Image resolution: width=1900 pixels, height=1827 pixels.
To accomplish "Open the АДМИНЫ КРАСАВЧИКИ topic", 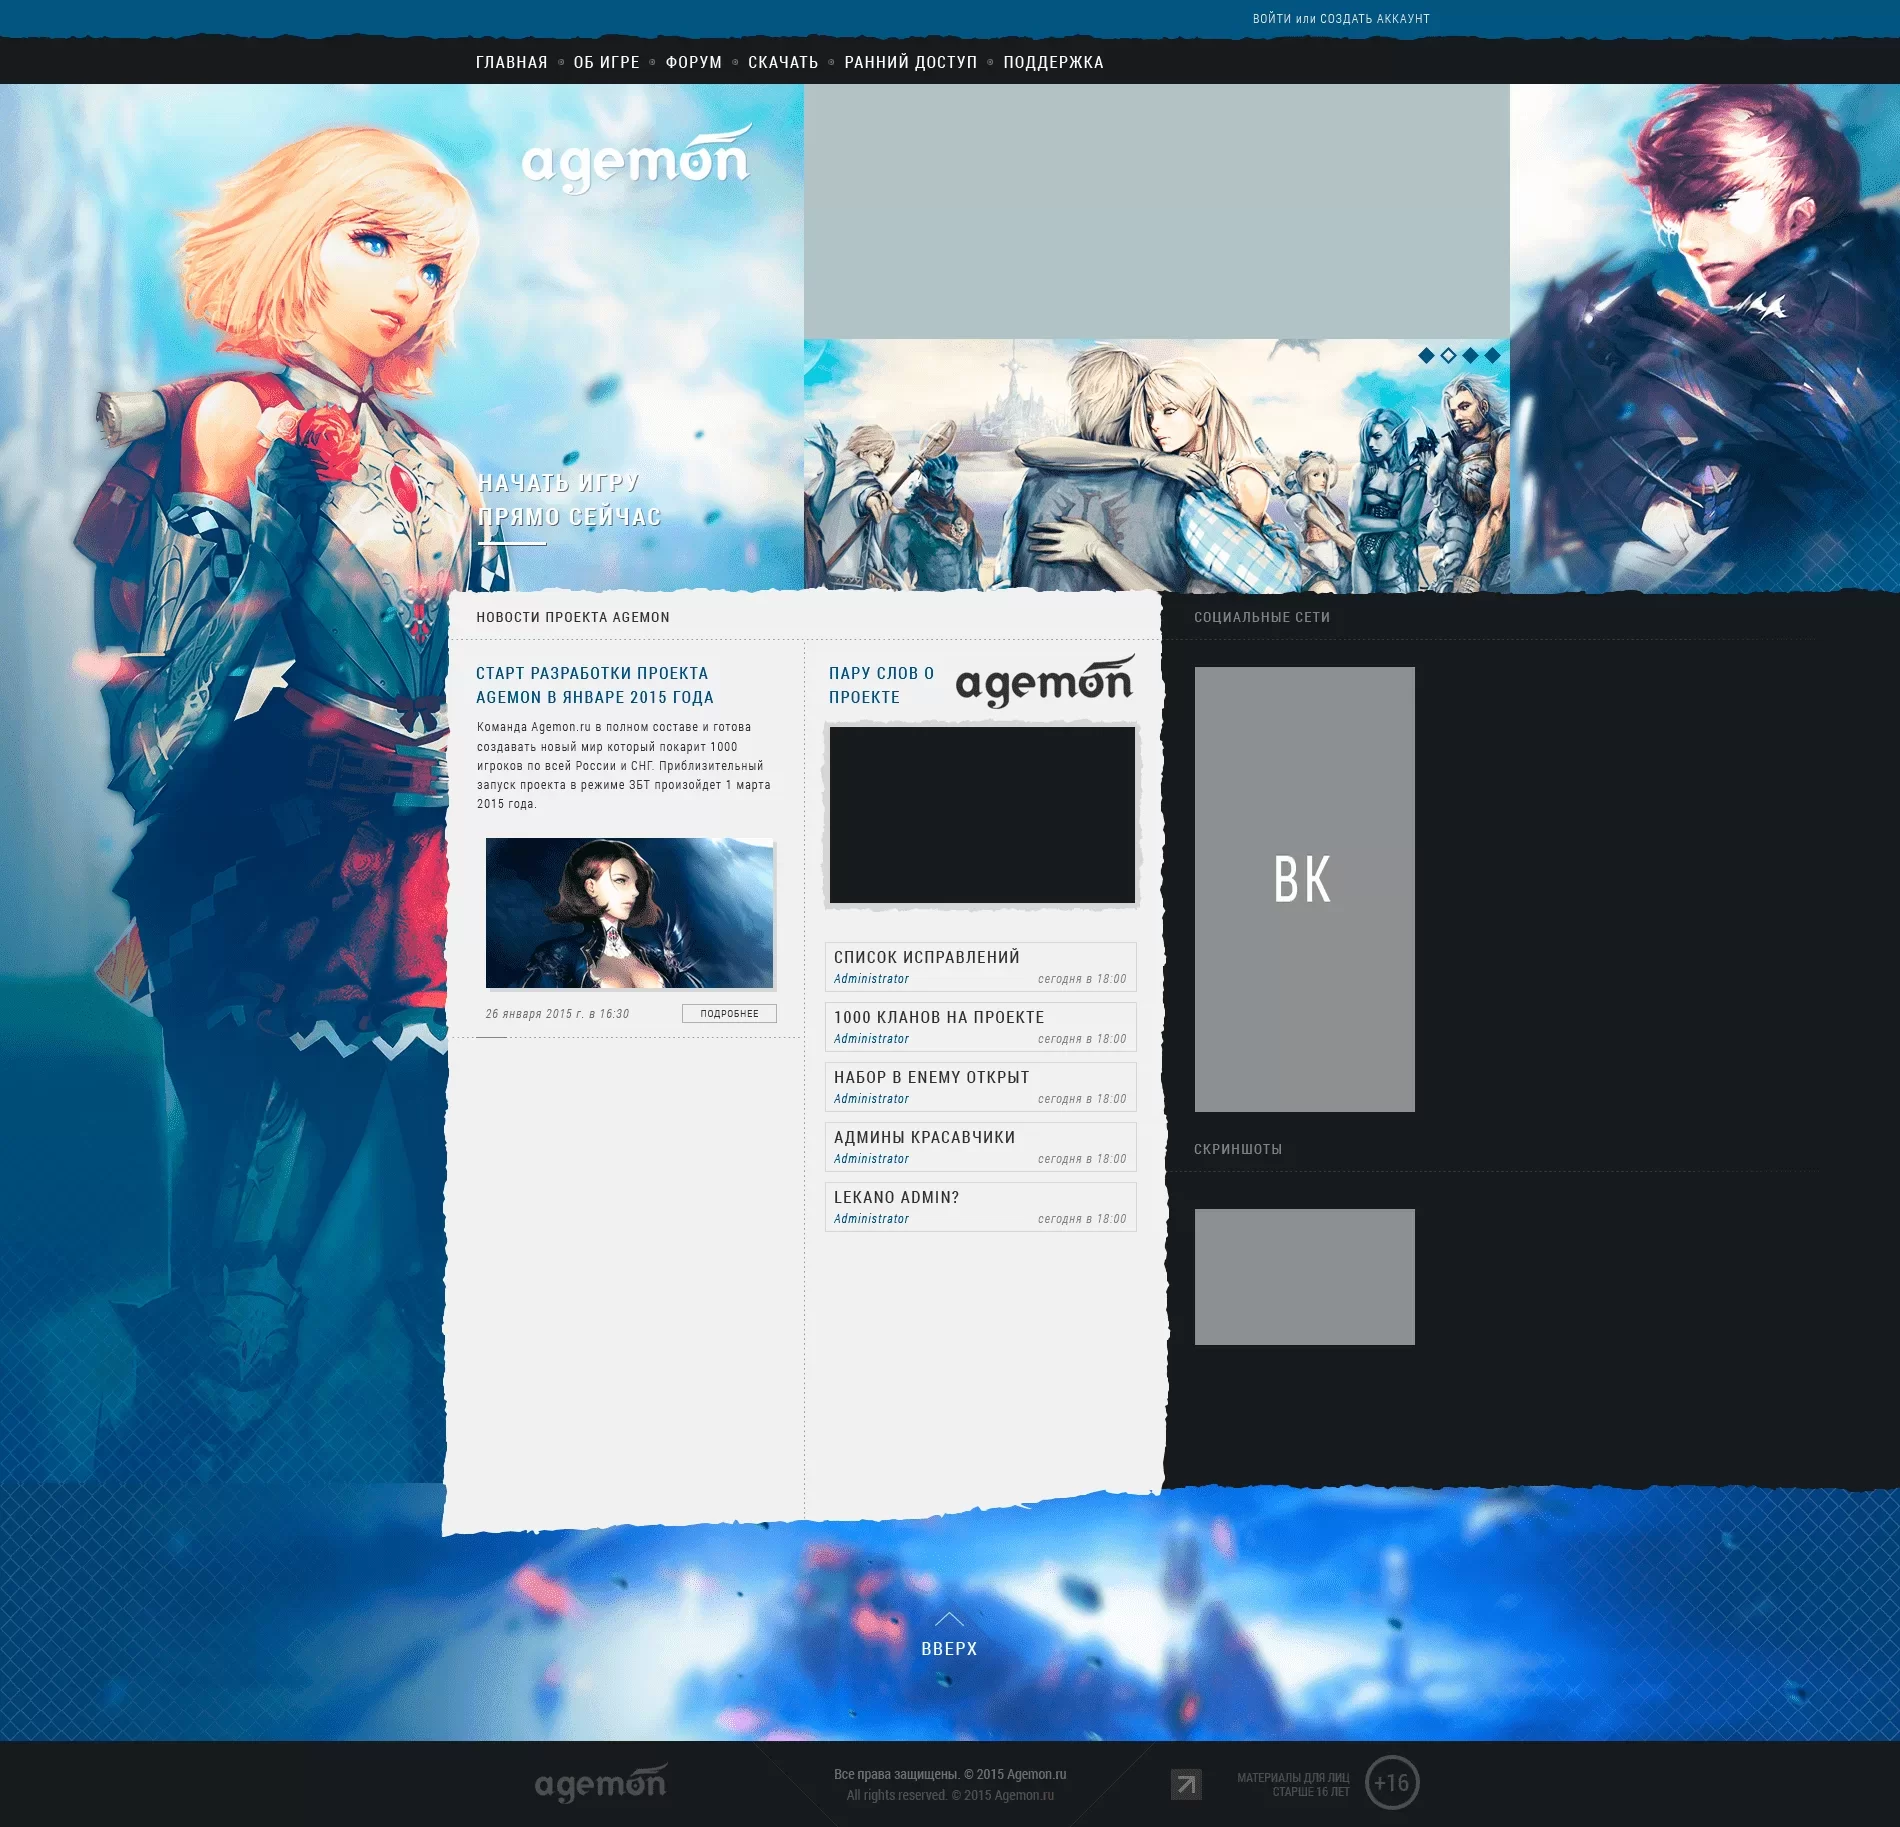I will [925, 1137].
